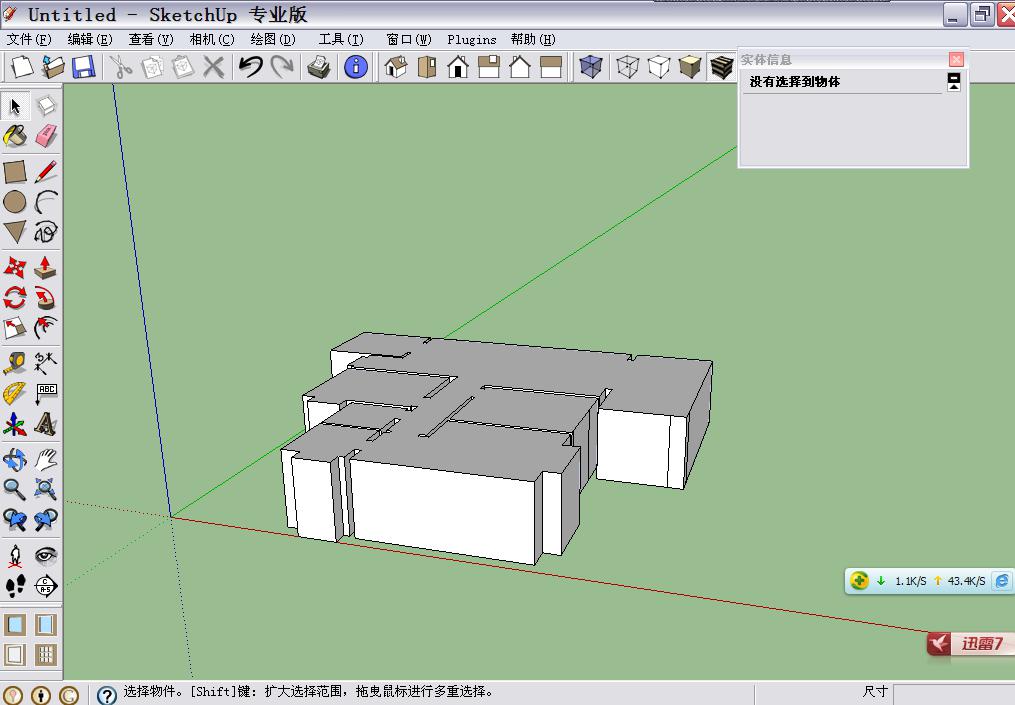
Task: Click the Zoom Extents tool
Action: pos(46,489)
